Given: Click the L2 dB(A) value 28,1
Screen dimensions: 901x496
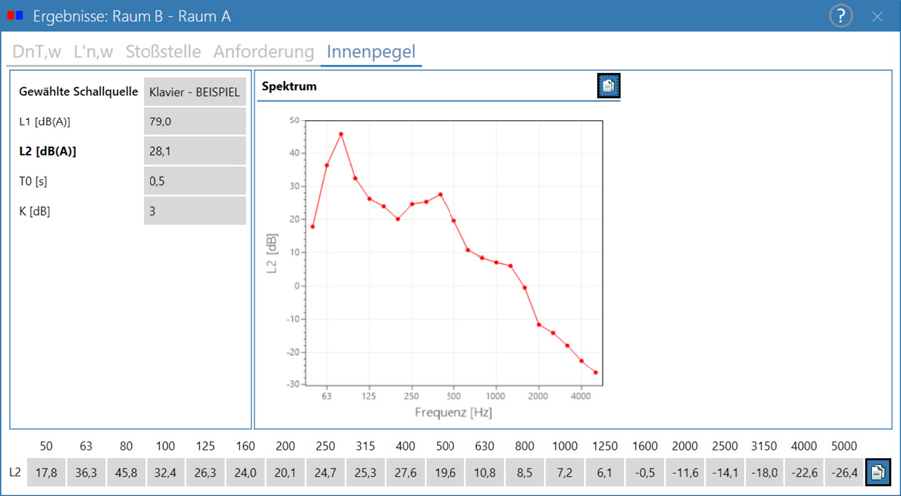Looking at the screenshot, I should (x=195, y=151).
